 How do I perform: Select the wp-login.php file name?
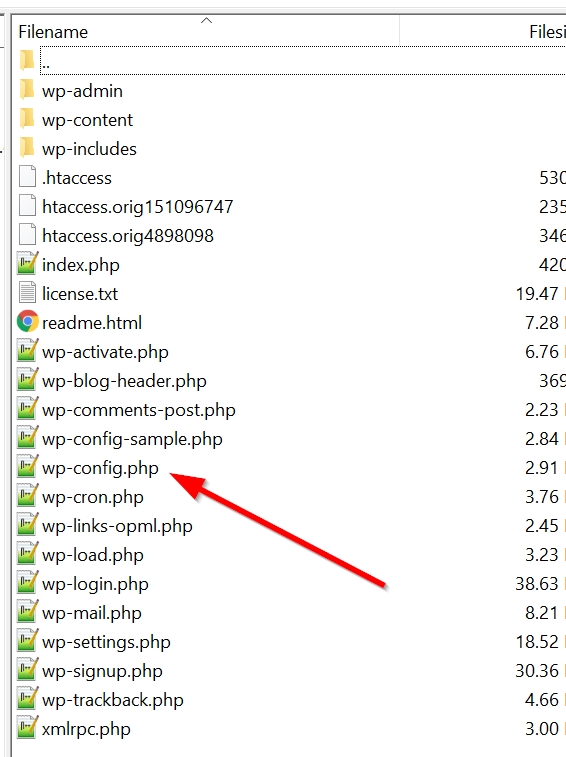coord(95,583)
